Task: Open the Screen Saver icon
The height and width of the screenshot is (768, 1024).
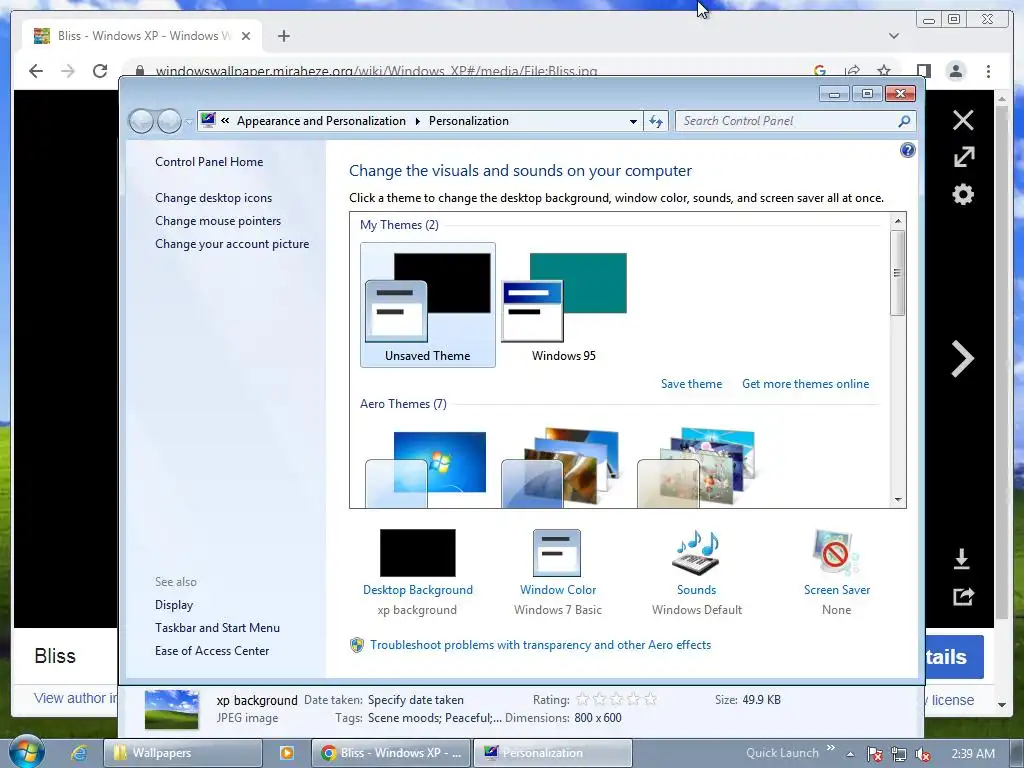Action: [x=836, y=552]
